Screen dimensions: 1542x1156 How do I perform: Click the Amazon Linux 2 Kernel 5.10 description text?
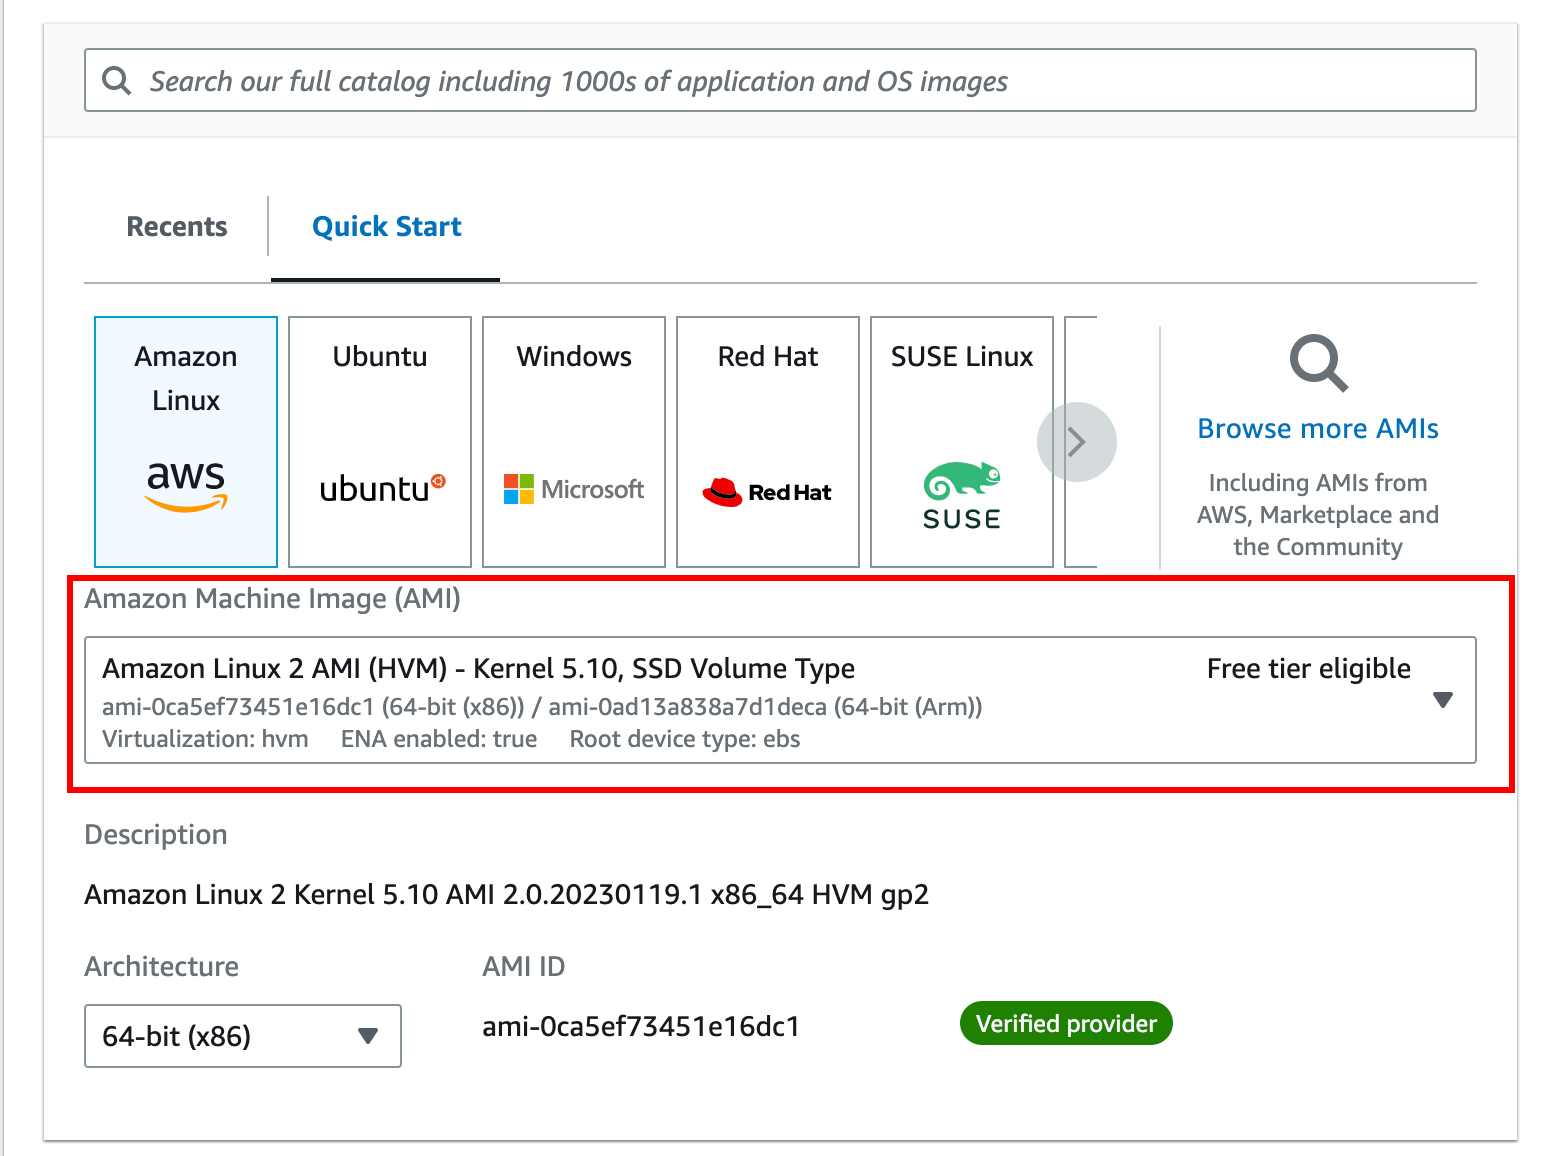[x=507, y=895]
